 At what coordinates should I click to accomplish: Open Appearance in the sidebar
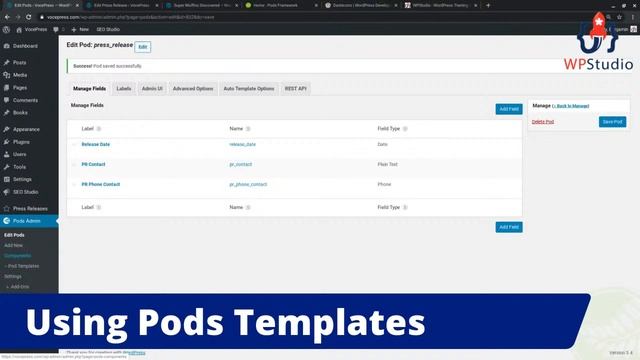(27, 129)
